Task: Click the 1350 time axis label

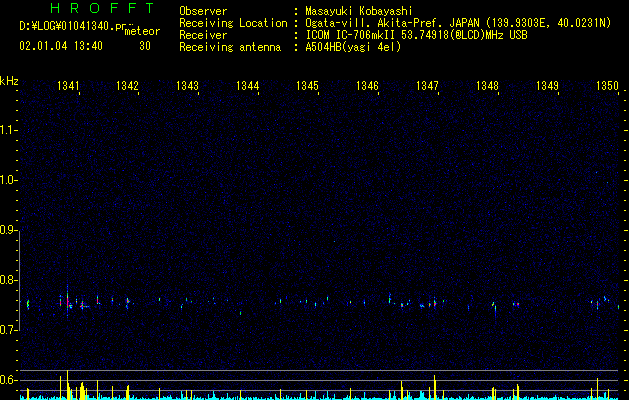Action: 607,85
